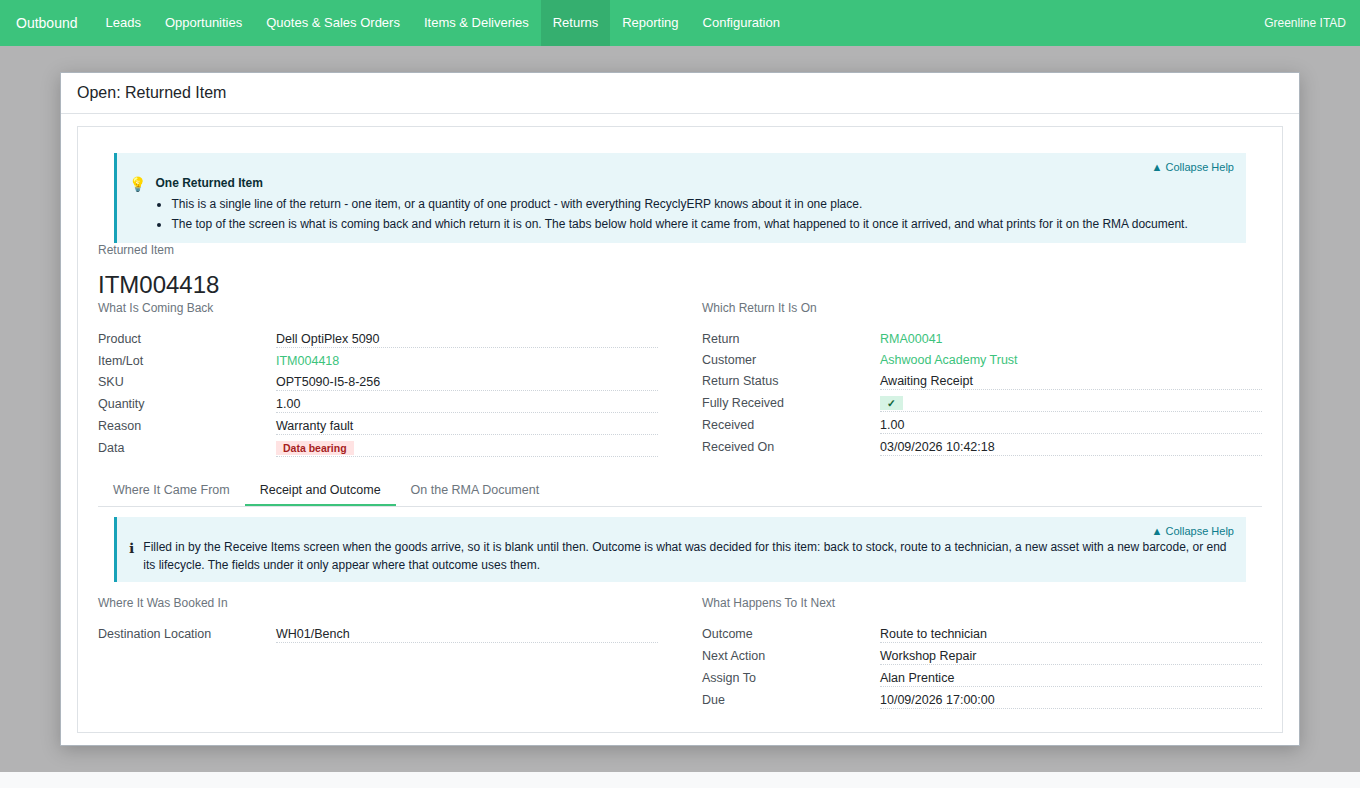Click Received value 1.00
Image resolution: width=1360 pixels, height=788 pixels.
[892, 425]
